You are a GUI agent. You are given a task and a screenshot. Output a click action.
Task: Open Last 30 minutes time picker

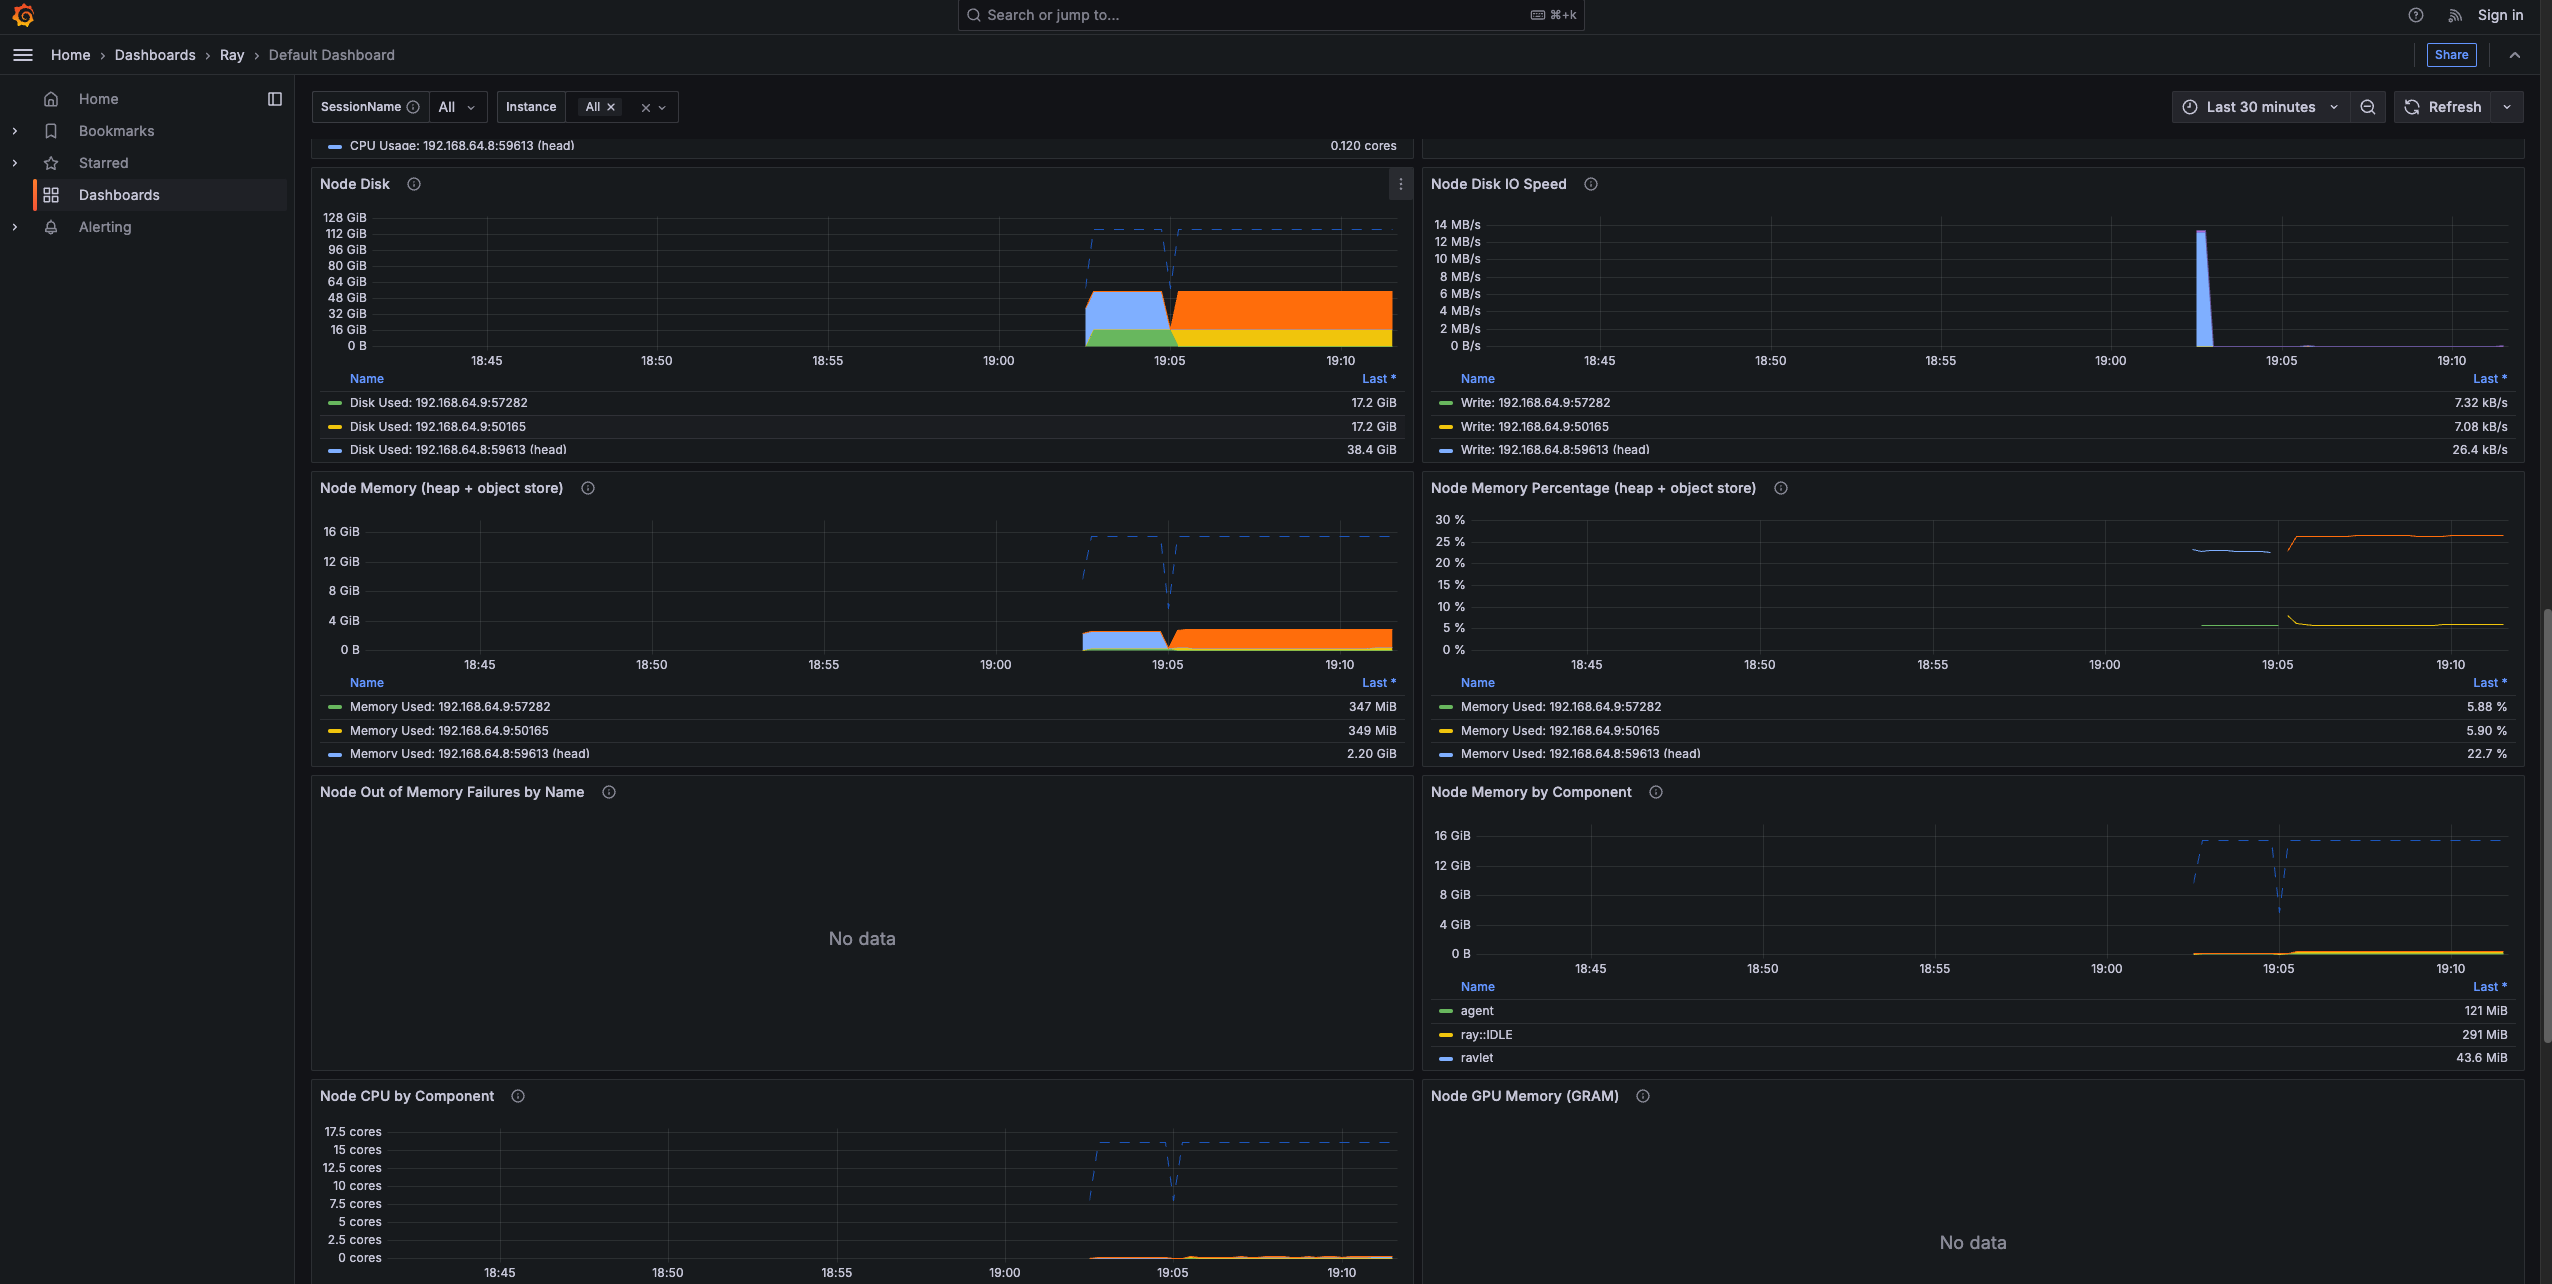click(x=2259, y=107)
